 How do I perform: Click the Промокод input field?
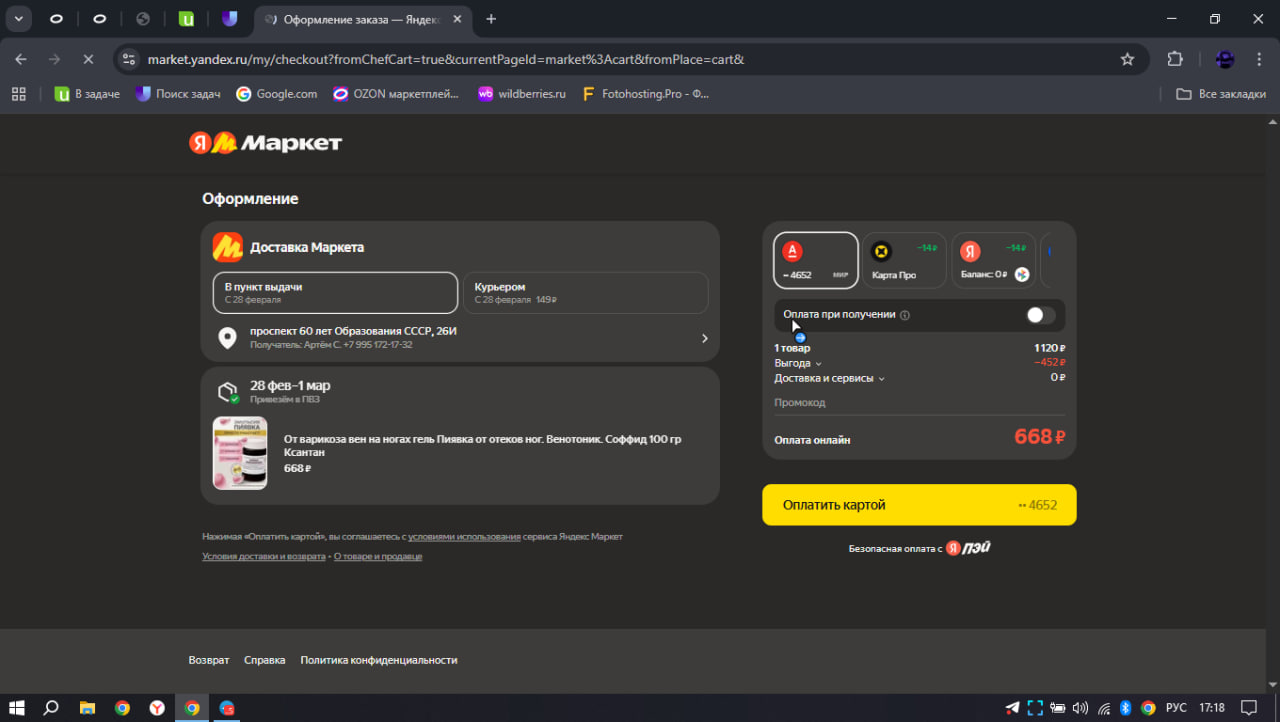tap(918, 402)
